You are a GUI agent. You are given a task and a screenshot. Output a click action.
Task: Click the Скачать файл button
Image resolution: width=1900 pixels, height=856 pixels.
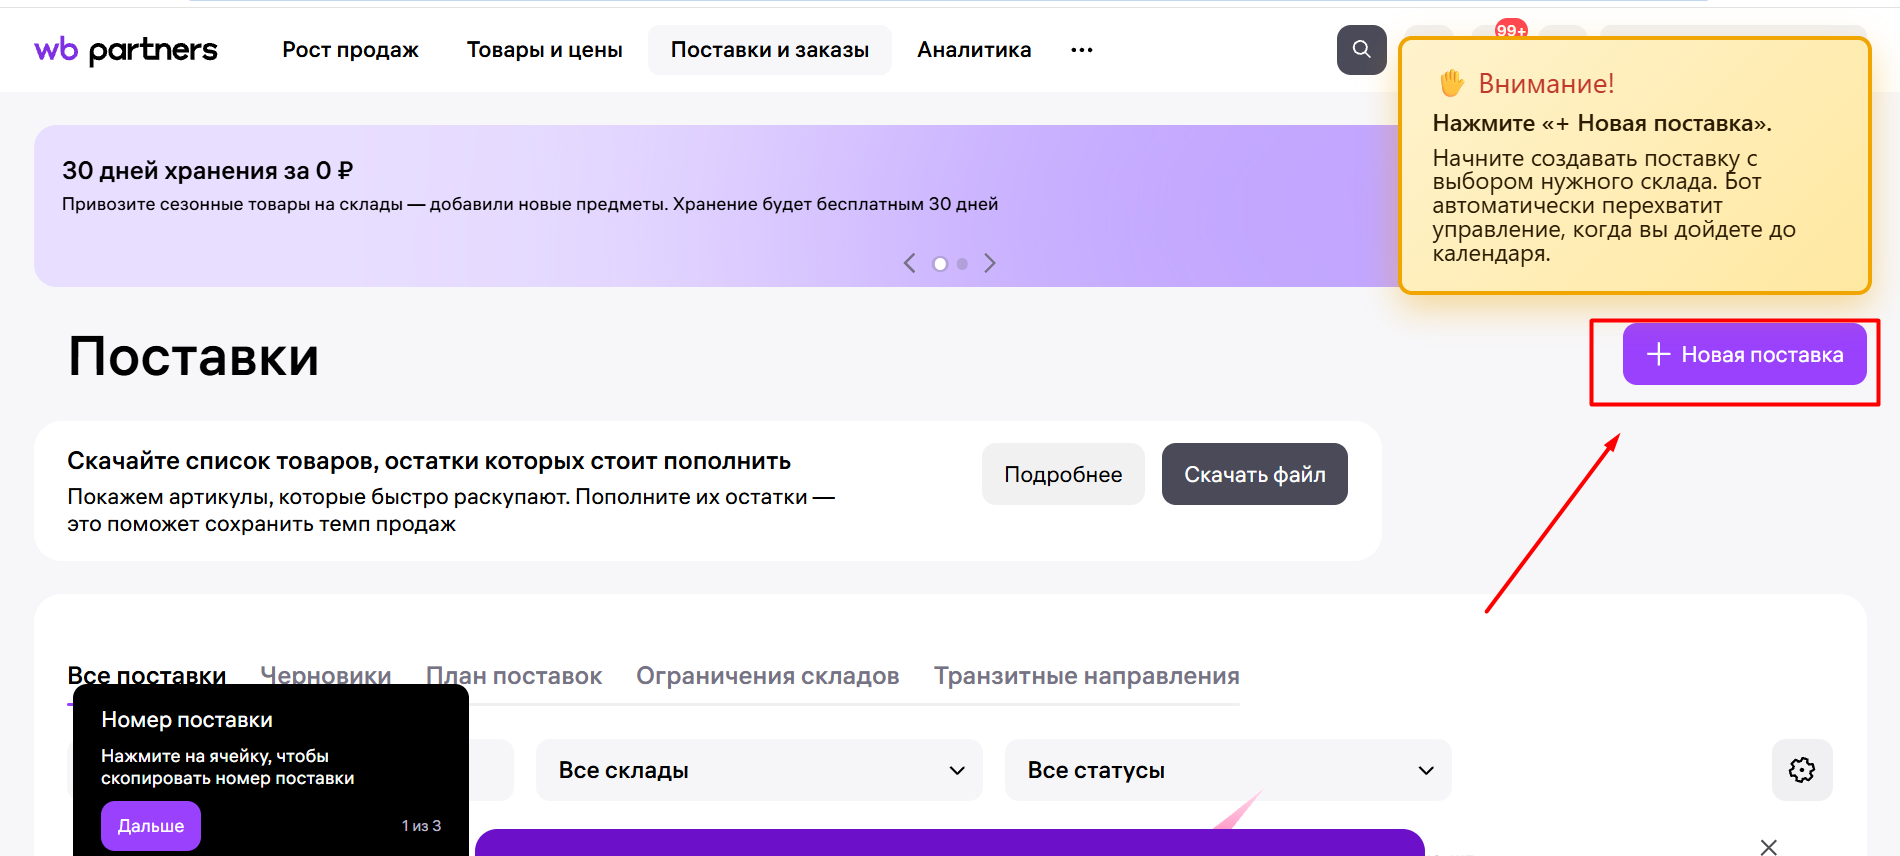tap(1255, 474)
